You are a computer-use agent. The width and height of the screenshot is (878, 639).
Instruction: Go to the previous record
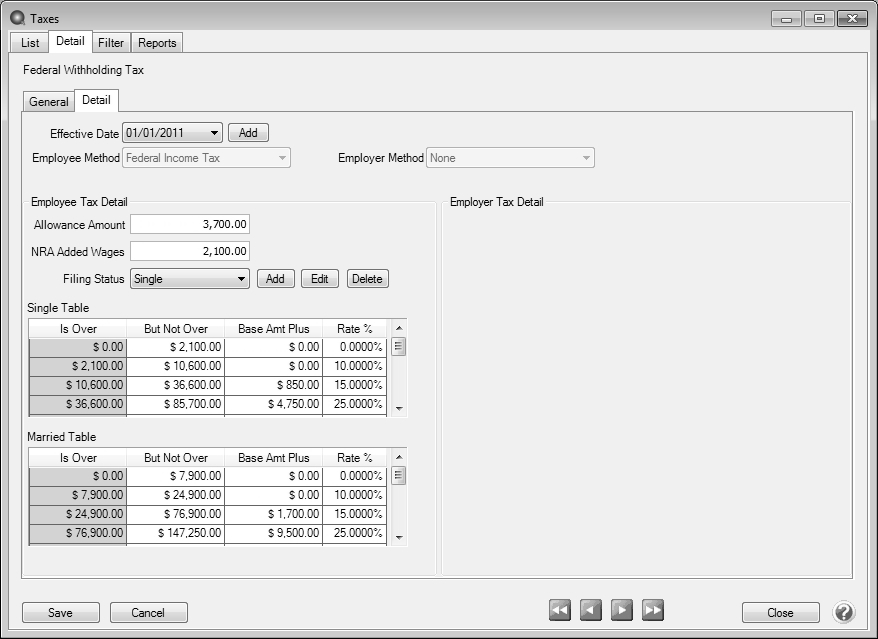pos(591,610)
